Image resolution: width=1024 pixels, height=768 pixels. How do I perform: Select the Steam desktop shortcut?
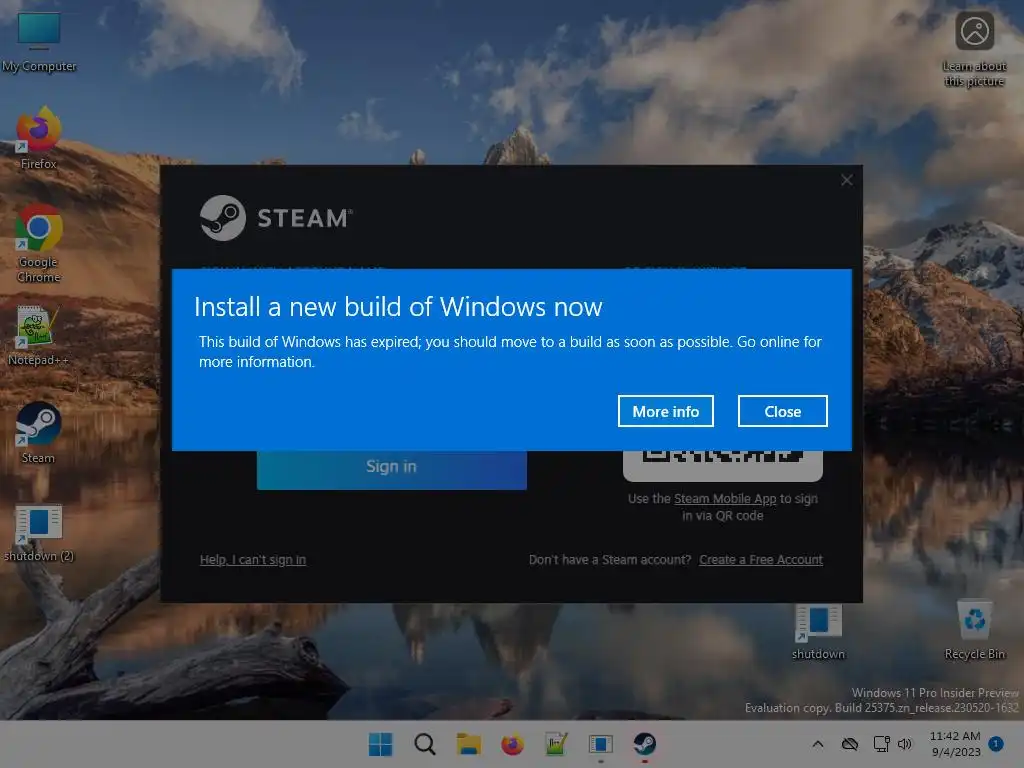pyautogui.click(x=39, y=433)
